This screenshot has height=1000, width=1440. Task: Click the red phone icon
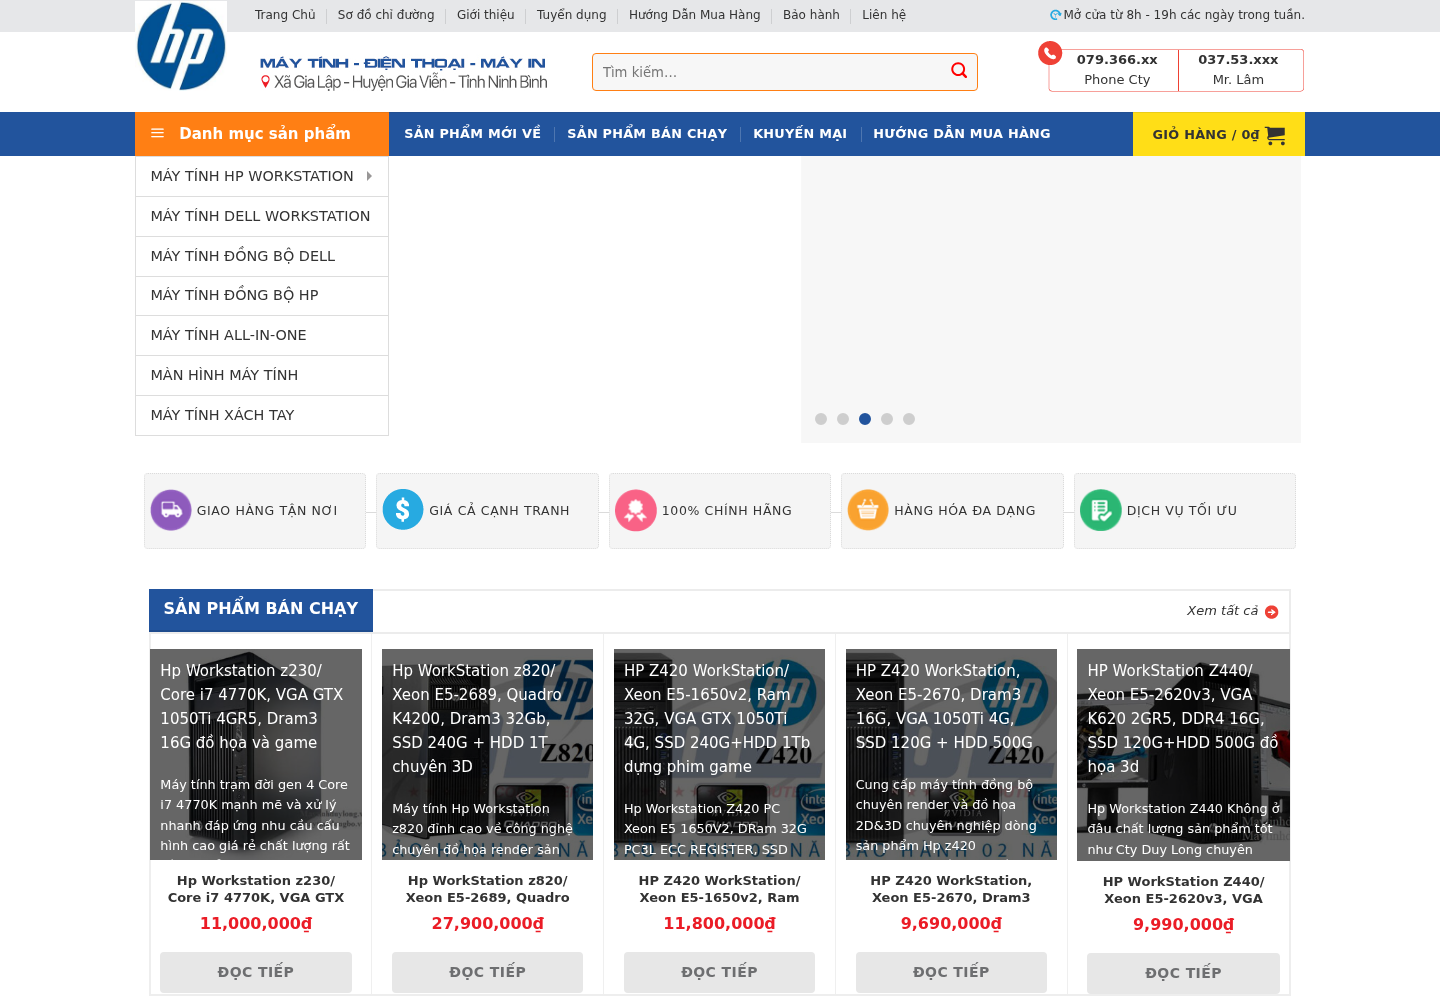tap(1050, 53)
